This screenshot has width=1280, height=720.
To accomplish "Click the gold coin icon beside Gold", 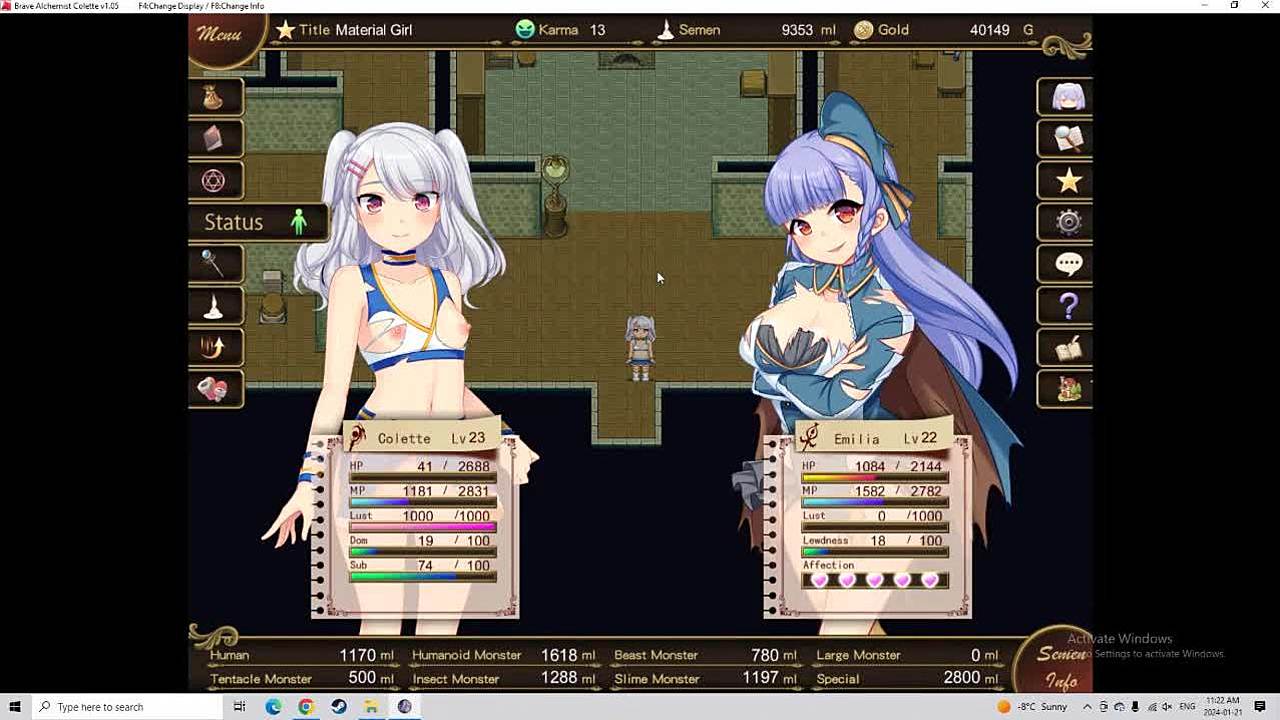I will (864, 30).
